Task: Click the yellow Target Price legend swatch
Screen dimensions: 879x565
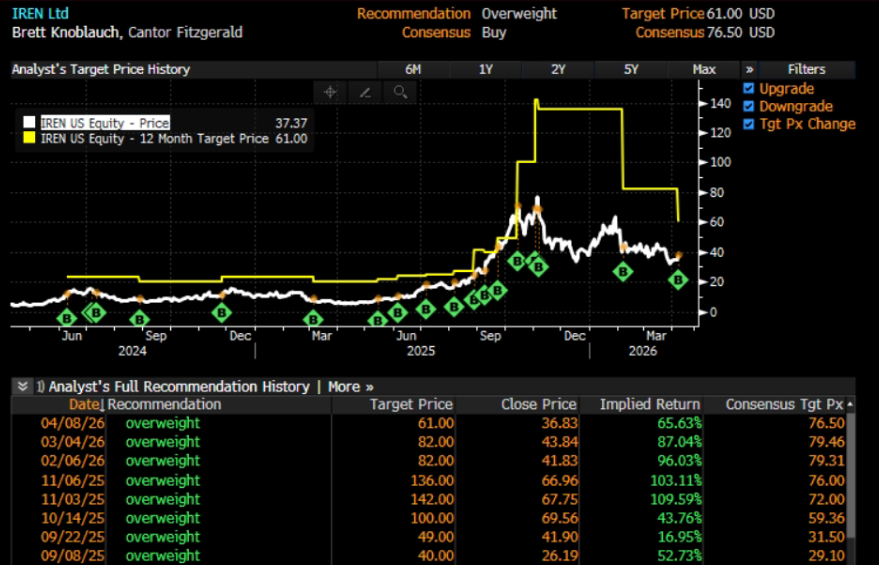Action: [29, 138]
